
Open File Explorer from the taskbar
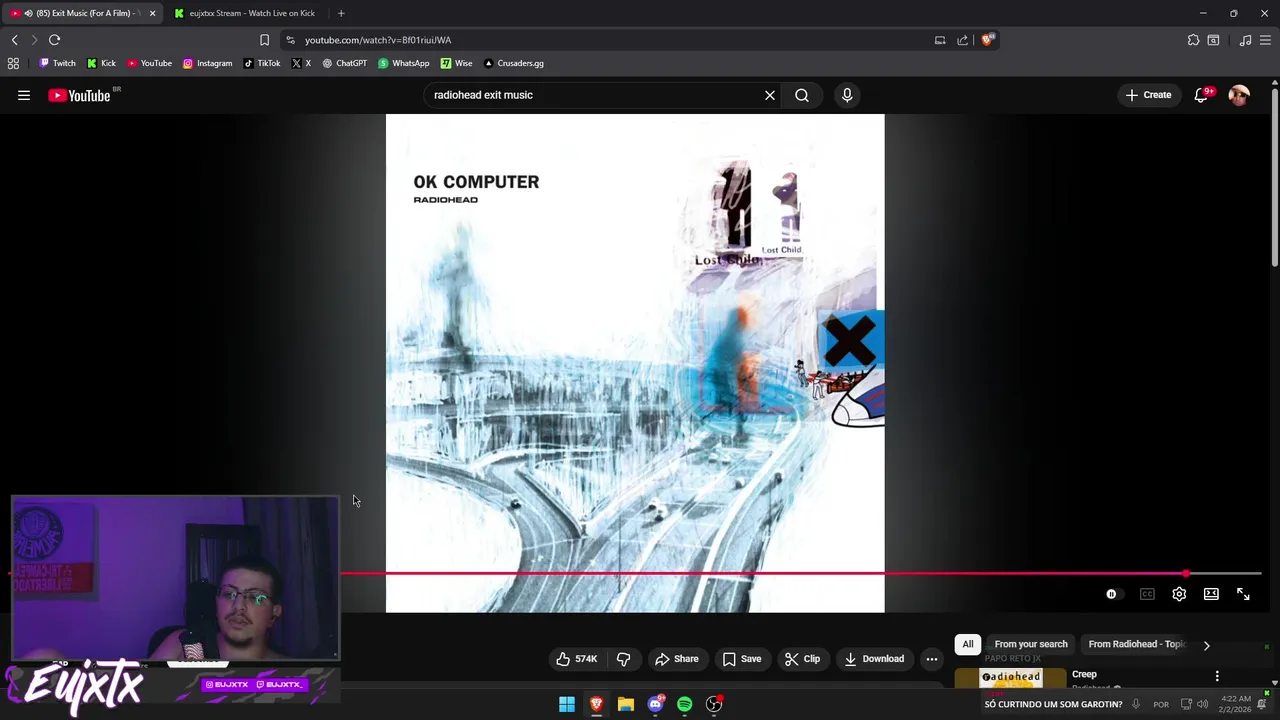[x=626, y=704]
